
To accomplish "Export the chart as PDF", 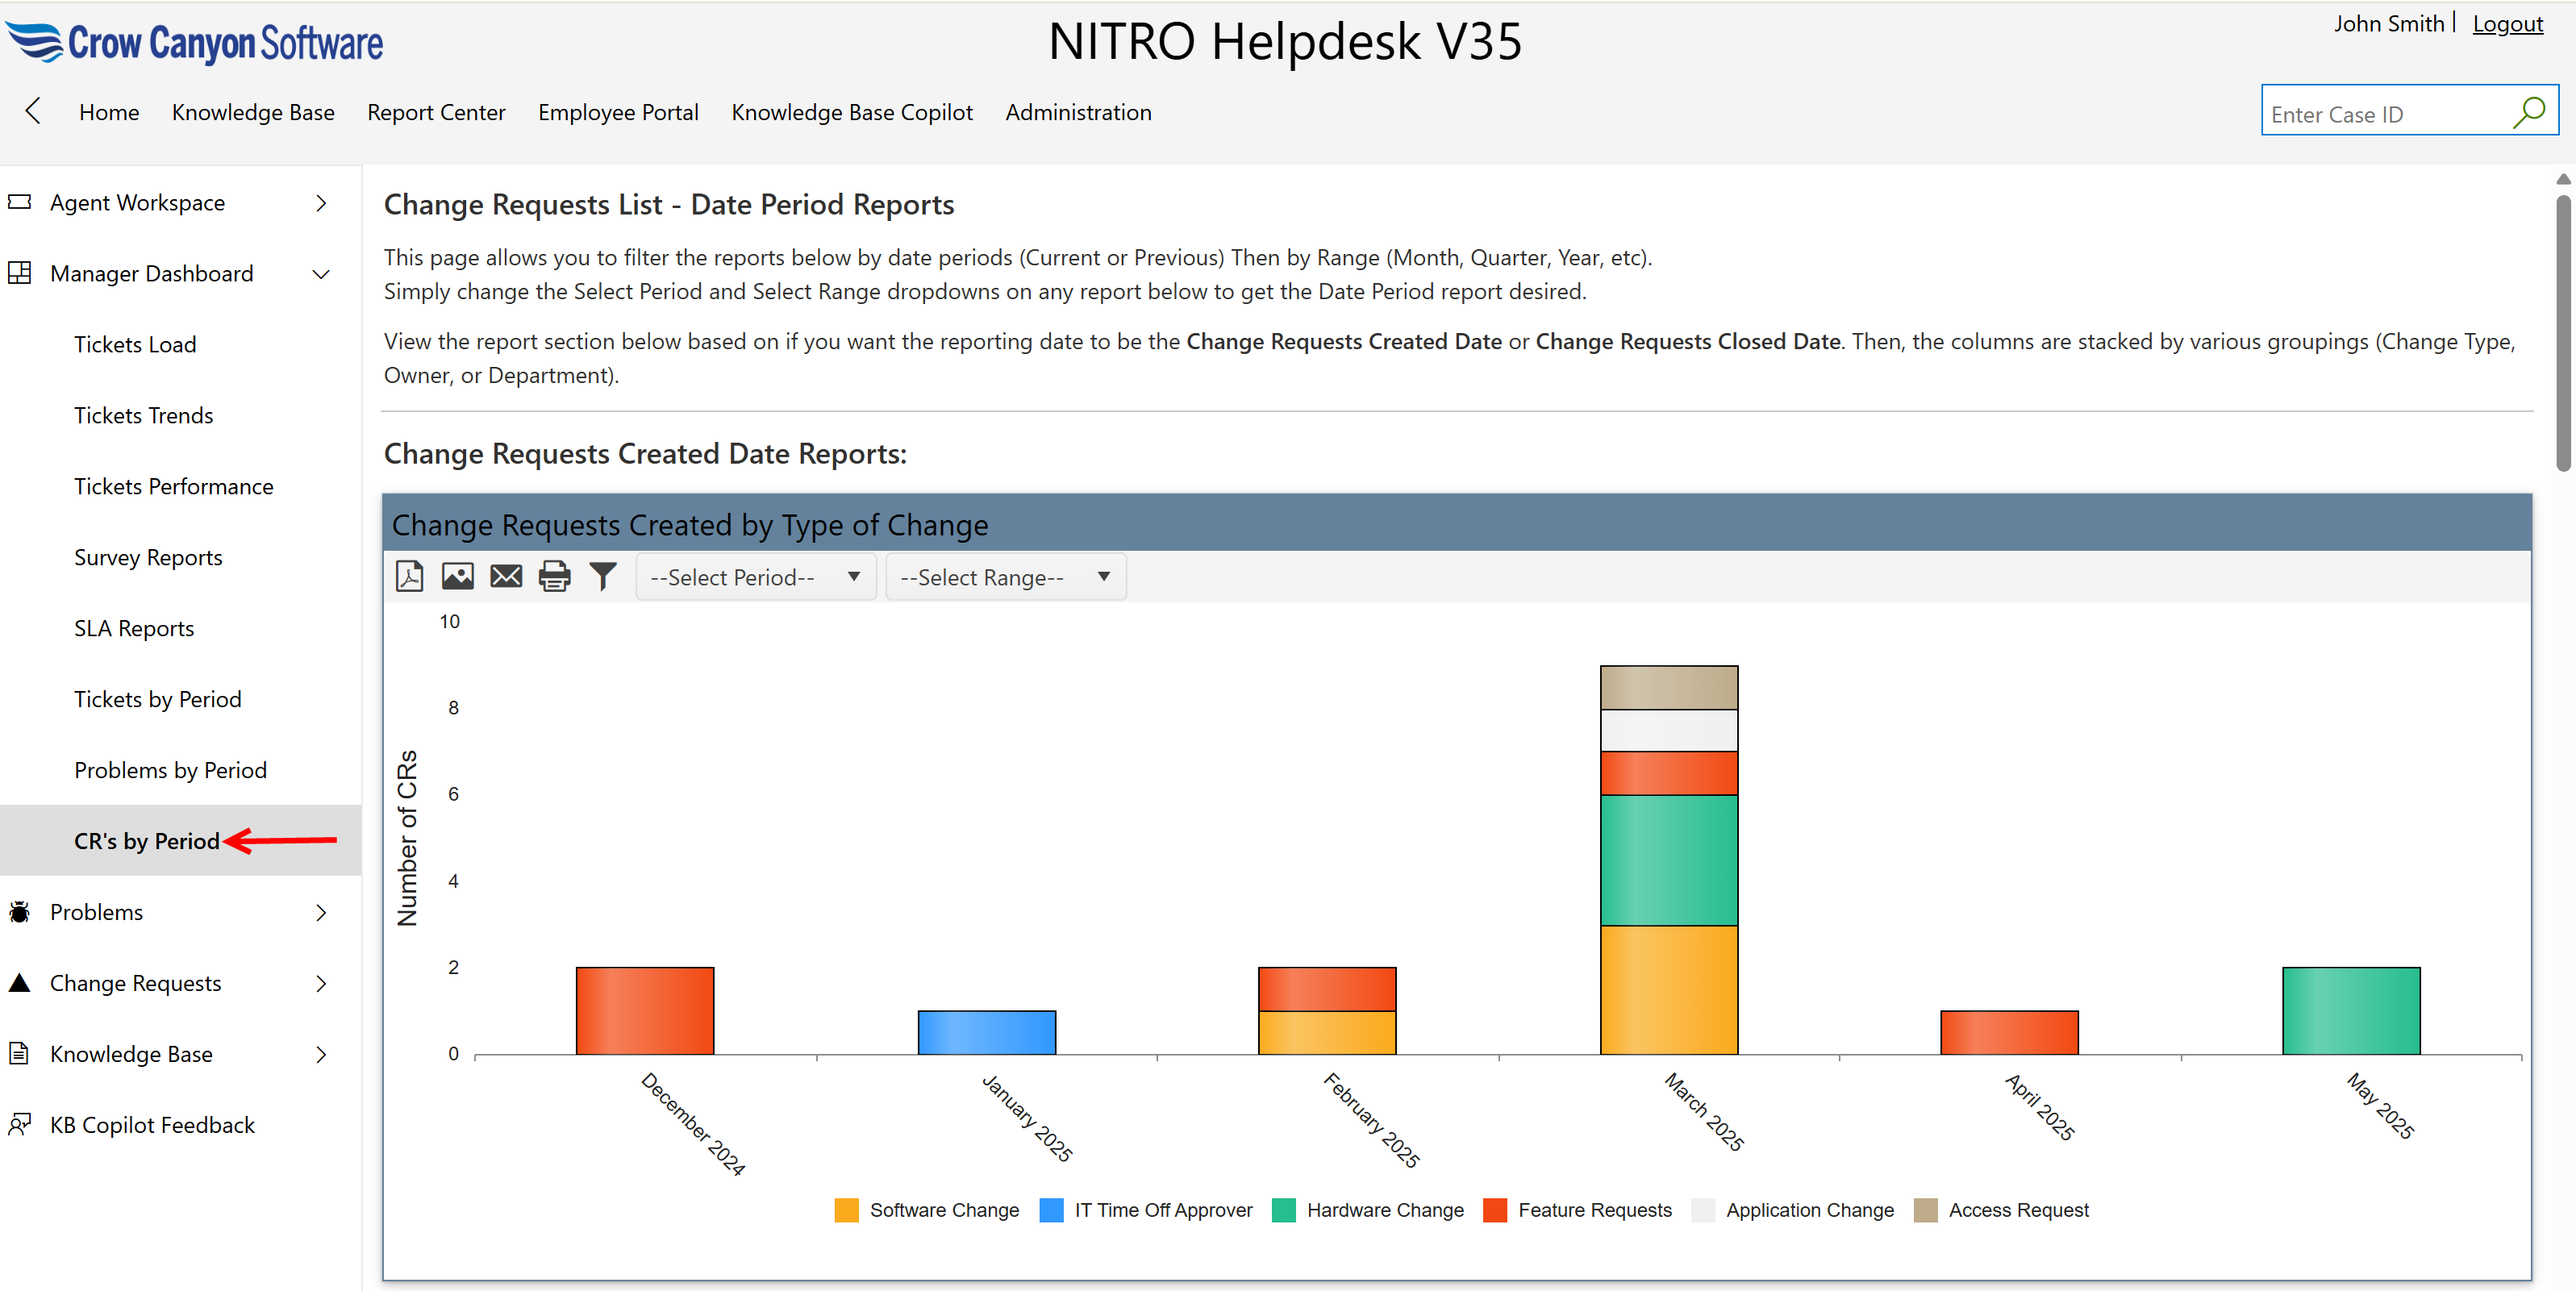I will coord(410,576).
